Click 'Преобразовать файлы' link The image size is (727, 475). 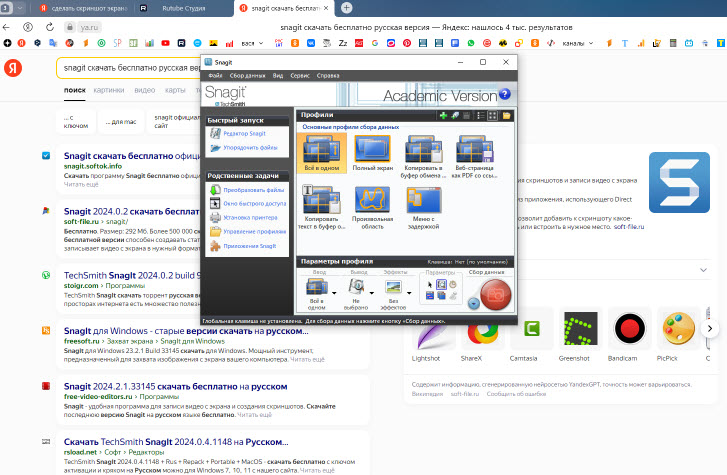pyautogui.click(x=254, y=190)
